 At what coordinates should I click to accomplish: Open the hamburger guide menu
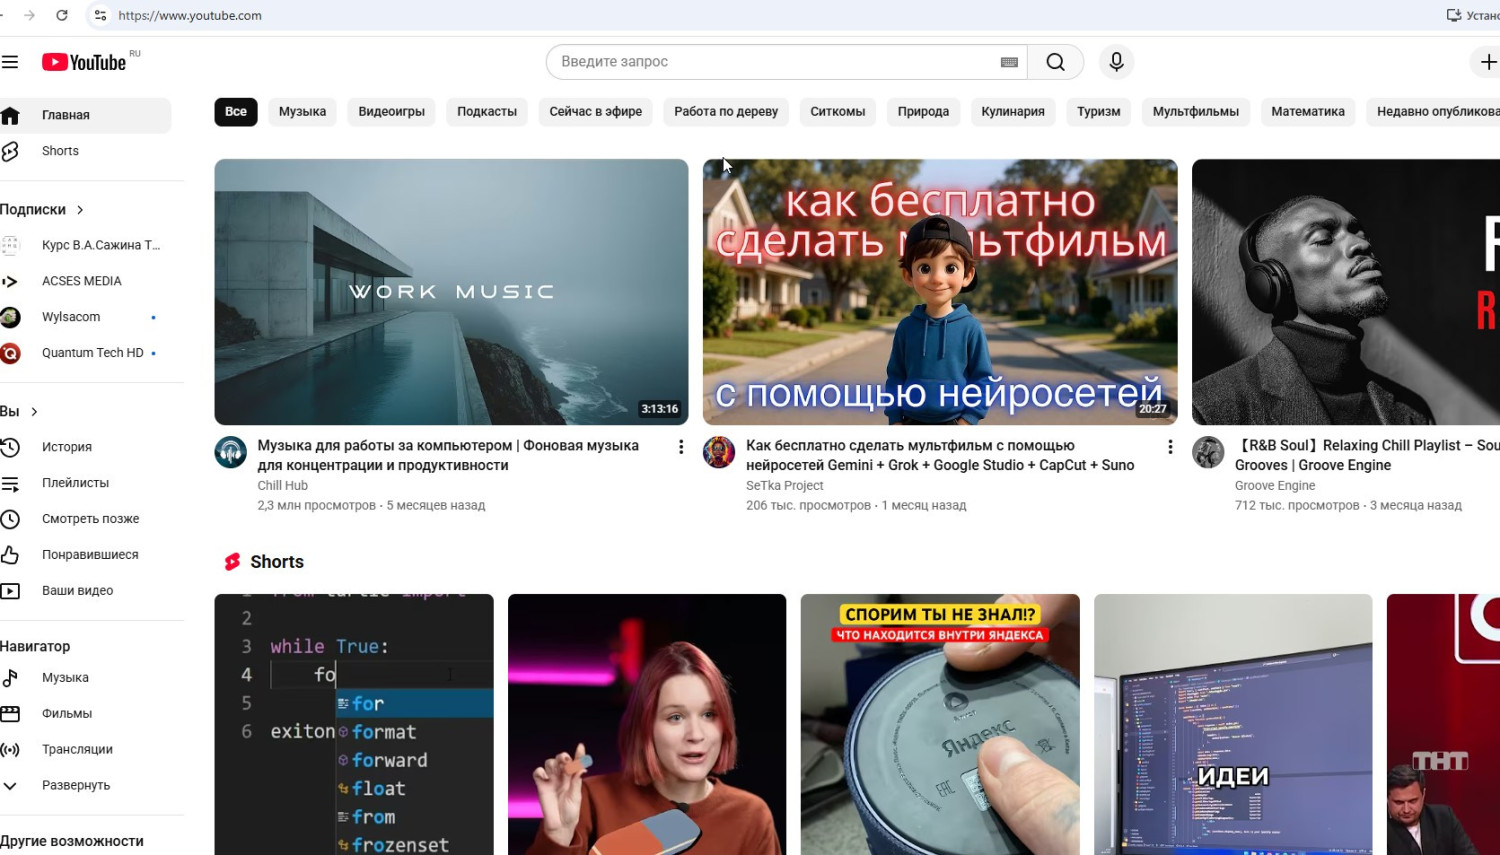[10, 62]
